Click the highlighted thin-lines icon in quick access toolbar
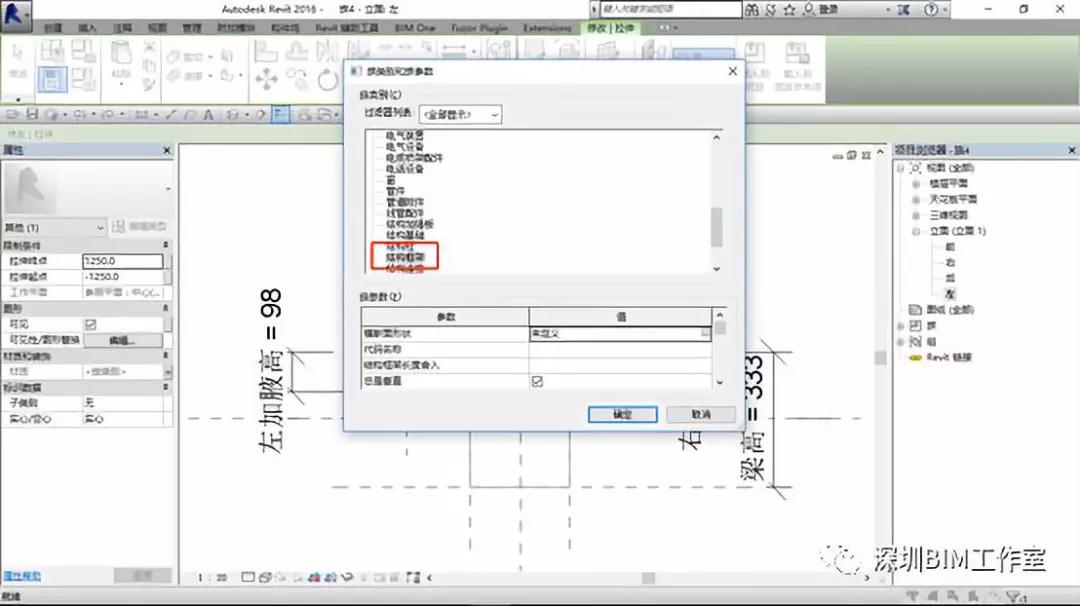 click(280, 114)
